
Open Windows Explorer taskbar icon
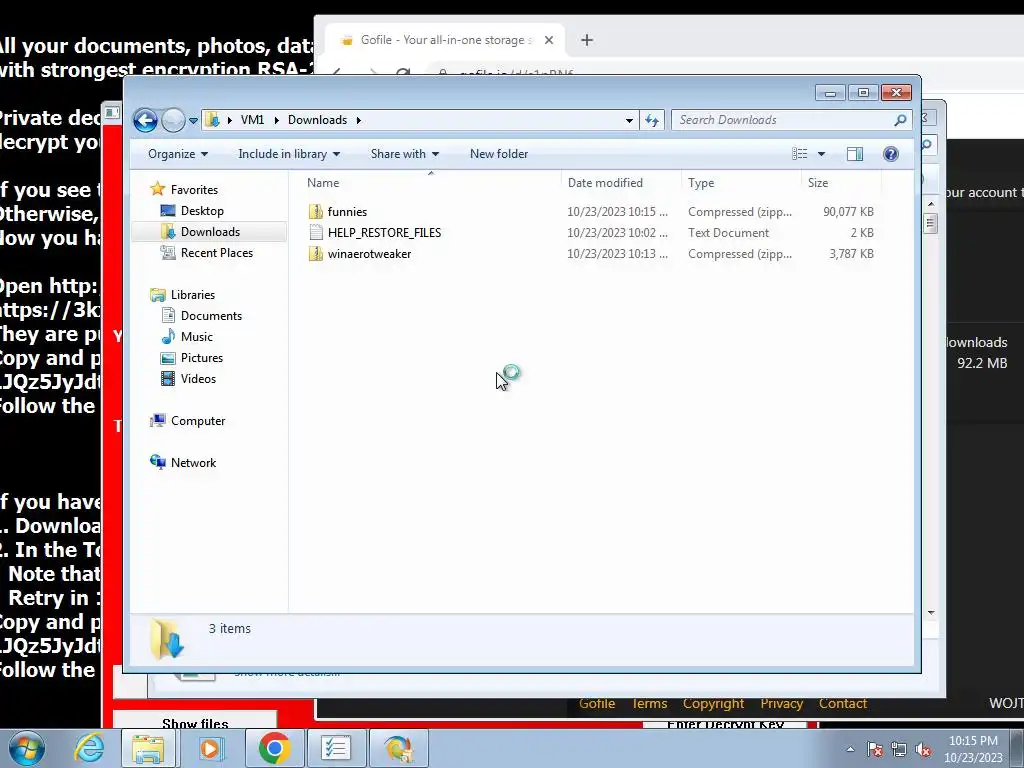tap(148, 748)
